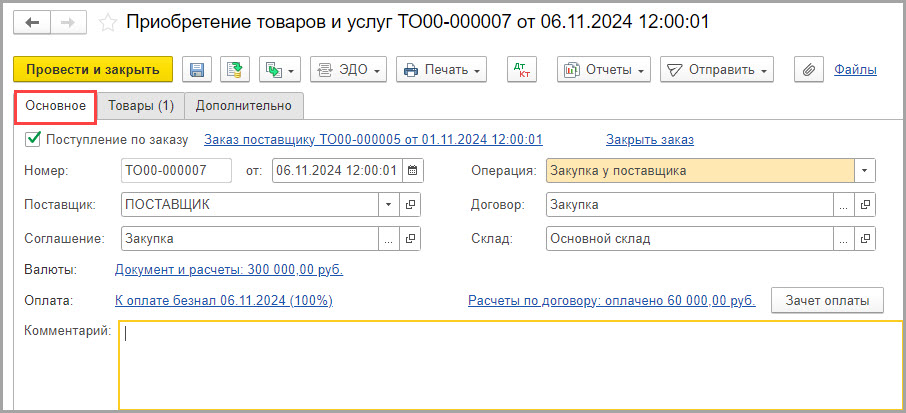Show Дт/Кт accounting entries

click(522, 70)
